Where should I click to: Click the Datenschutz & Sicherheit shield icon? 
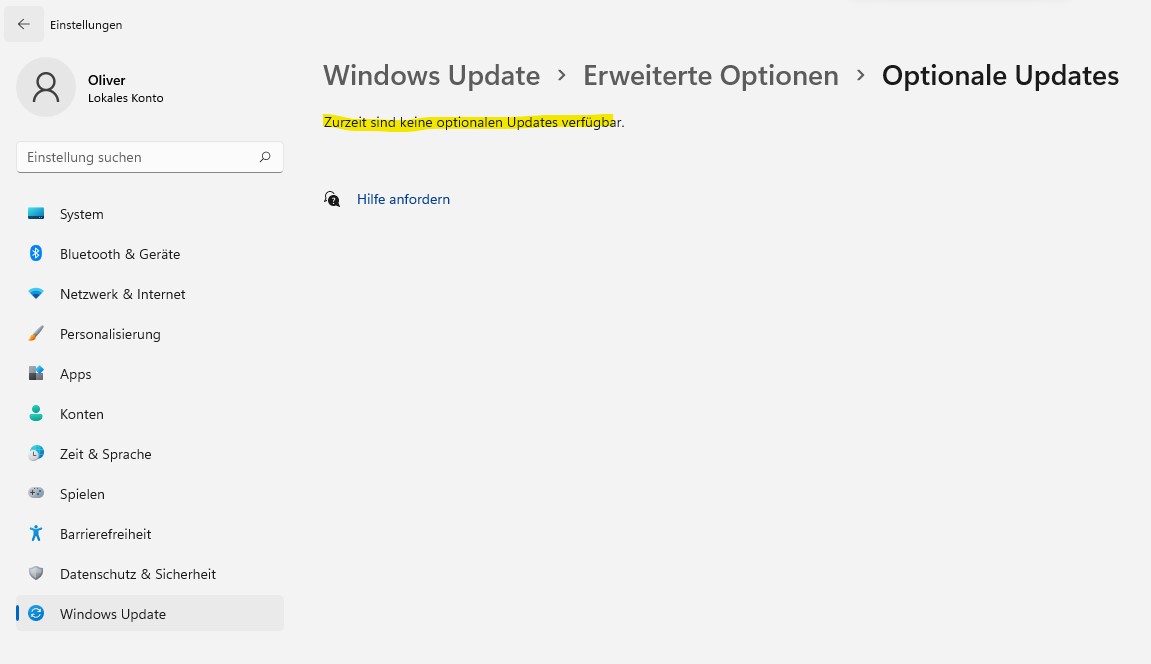tap(36, 573)
